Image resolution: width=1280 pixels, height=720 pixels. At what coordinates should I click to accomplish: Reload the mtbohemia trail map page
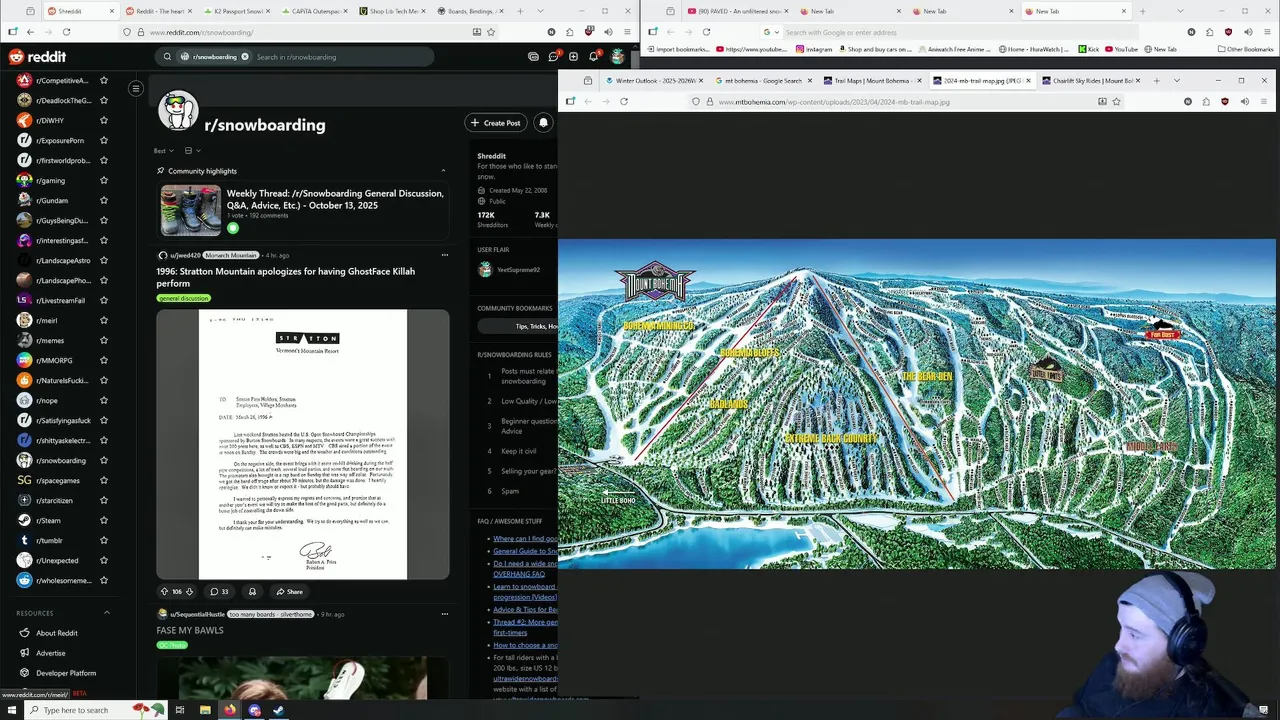click(624, 101)
